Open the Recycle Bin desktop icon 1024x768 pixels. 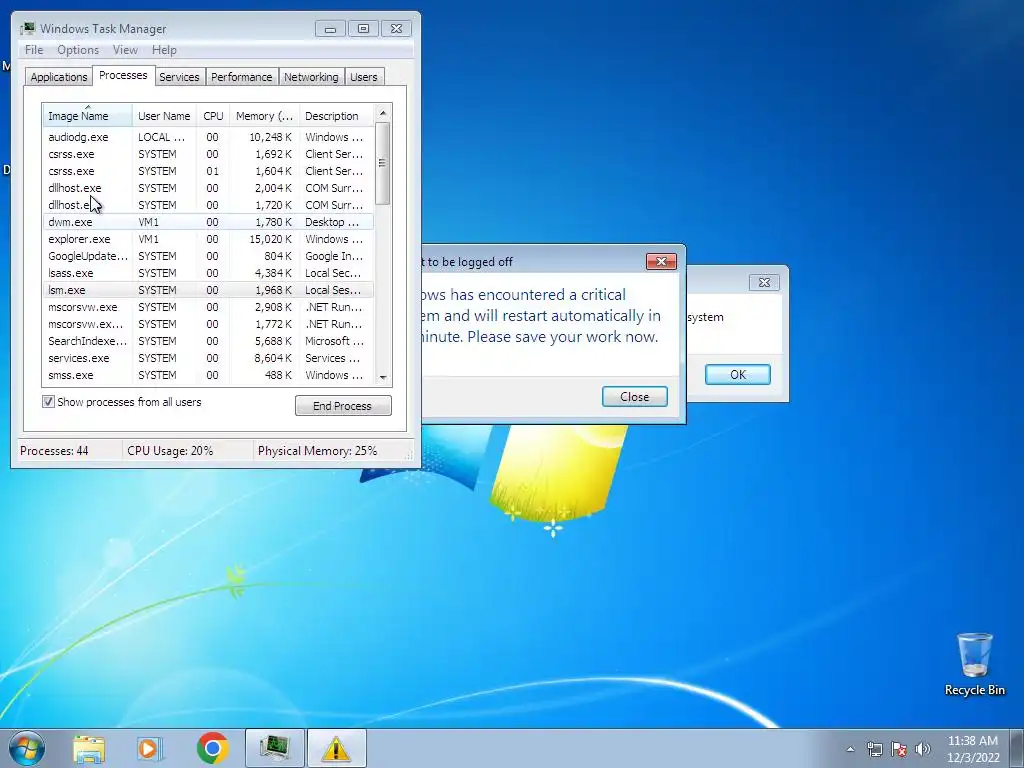pos(974,664)
